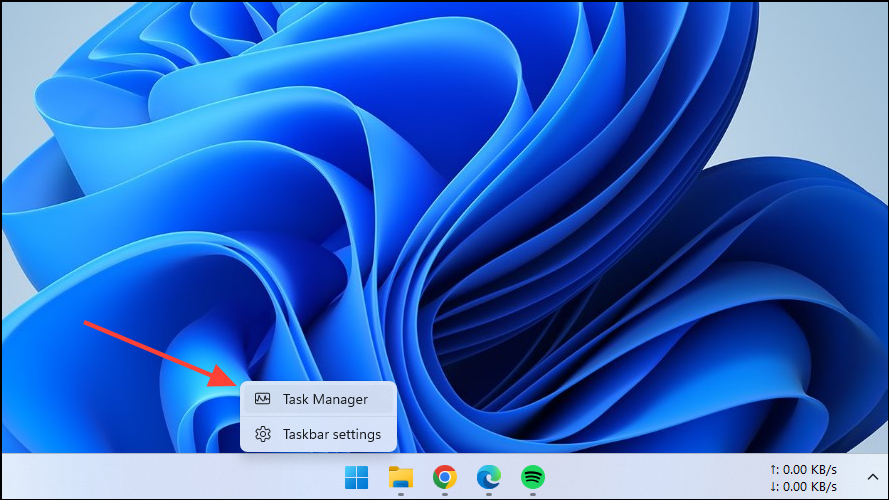Click the running indicator under File Explorer
This screenshot has width=889, height=500.
[401, 493]
